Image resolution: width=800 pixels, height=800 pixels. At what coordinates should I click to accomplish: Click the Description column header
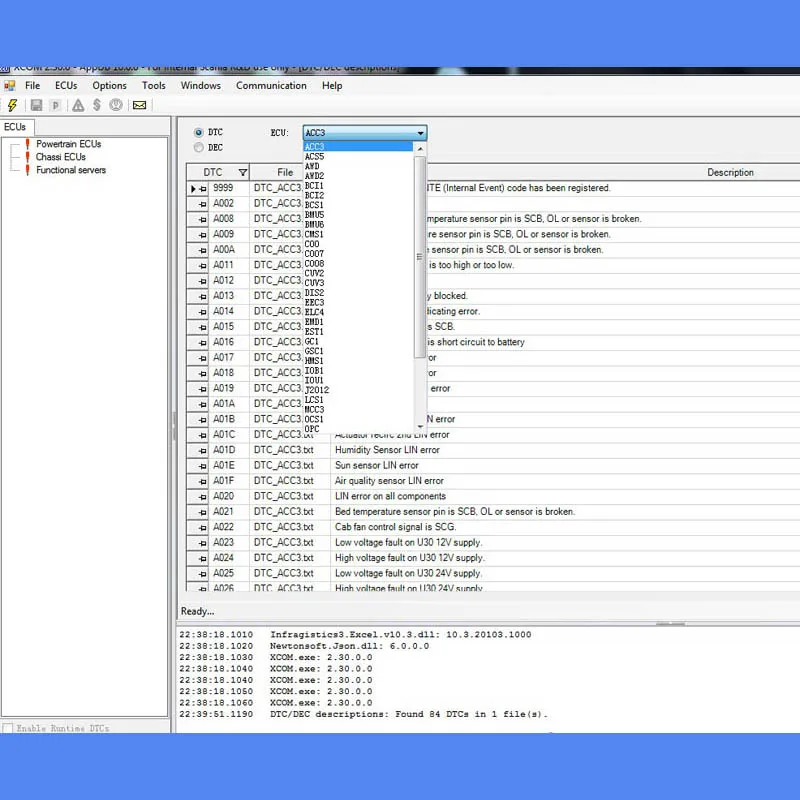coord(730,172)
